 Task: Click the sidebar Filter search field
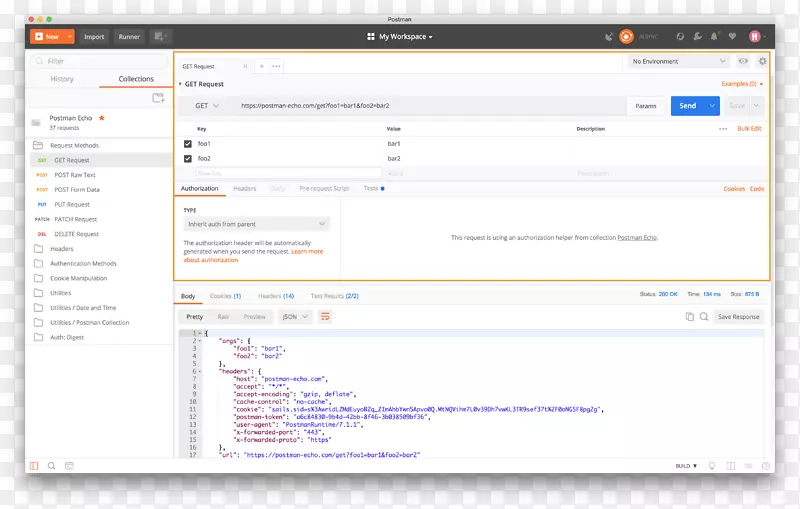pyautogui.click(x=99, y=61)
